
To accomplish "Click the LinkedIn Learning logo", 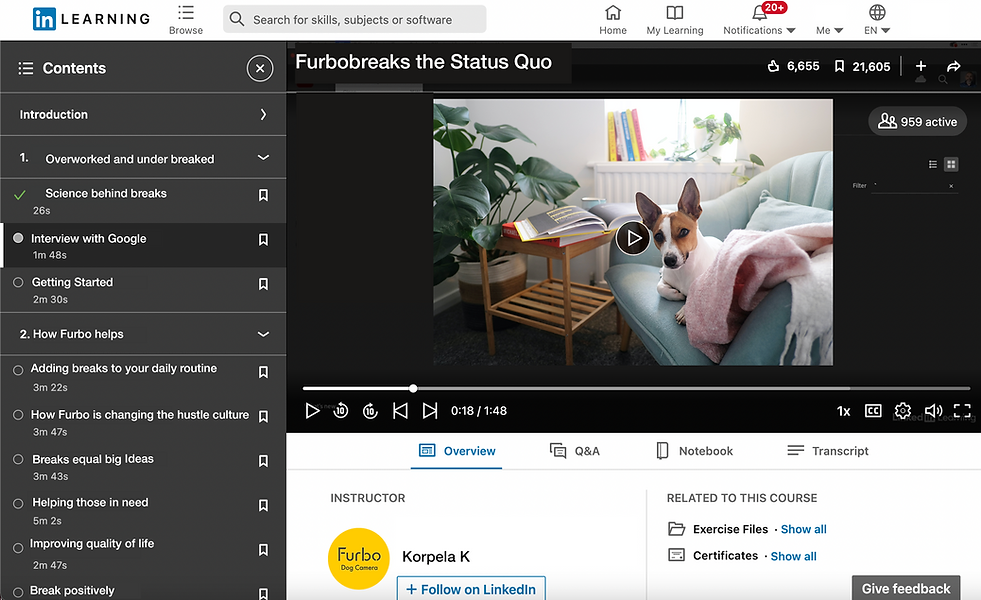I will coord(91,19).
